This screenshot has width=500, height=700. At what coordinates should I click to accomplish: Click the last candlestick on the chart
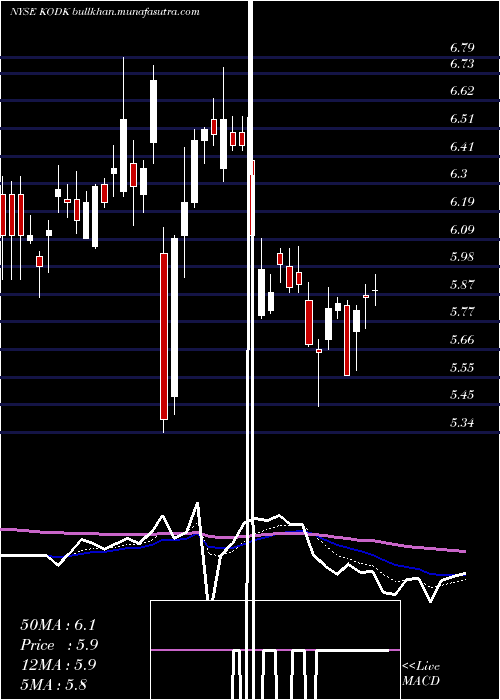coord(375,290)
